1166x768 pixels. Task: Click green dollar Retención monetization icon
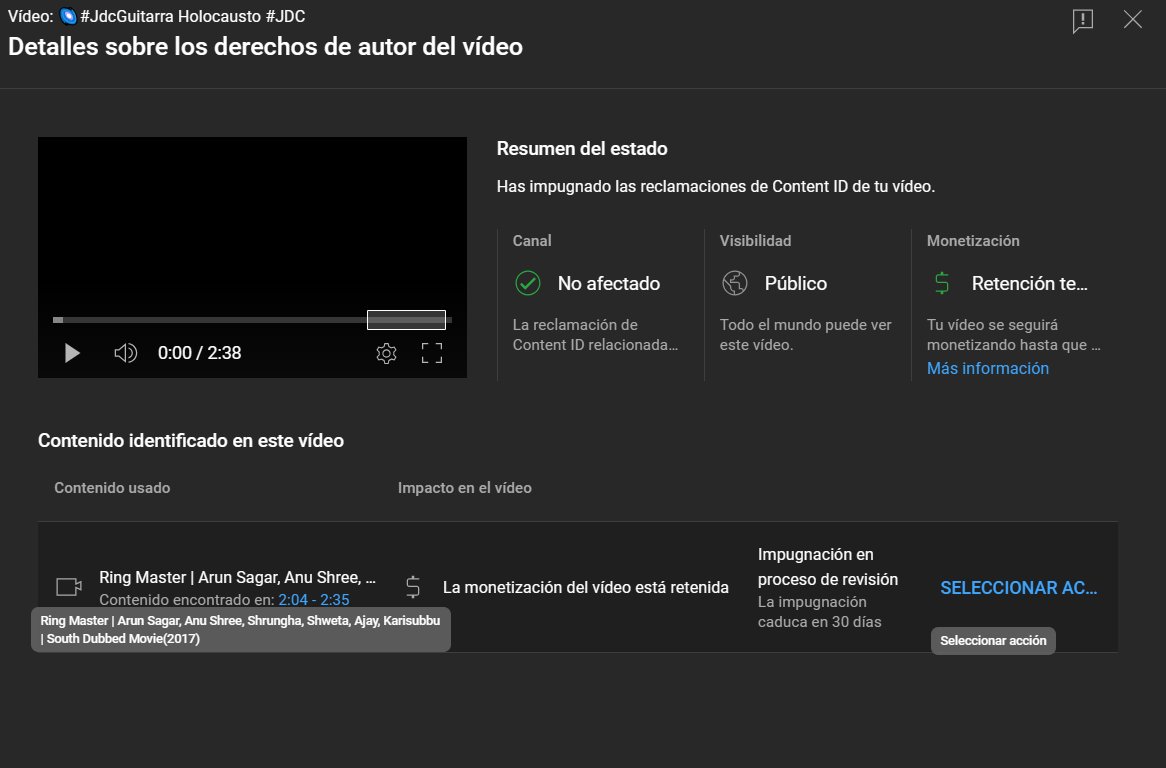[941, 283]
